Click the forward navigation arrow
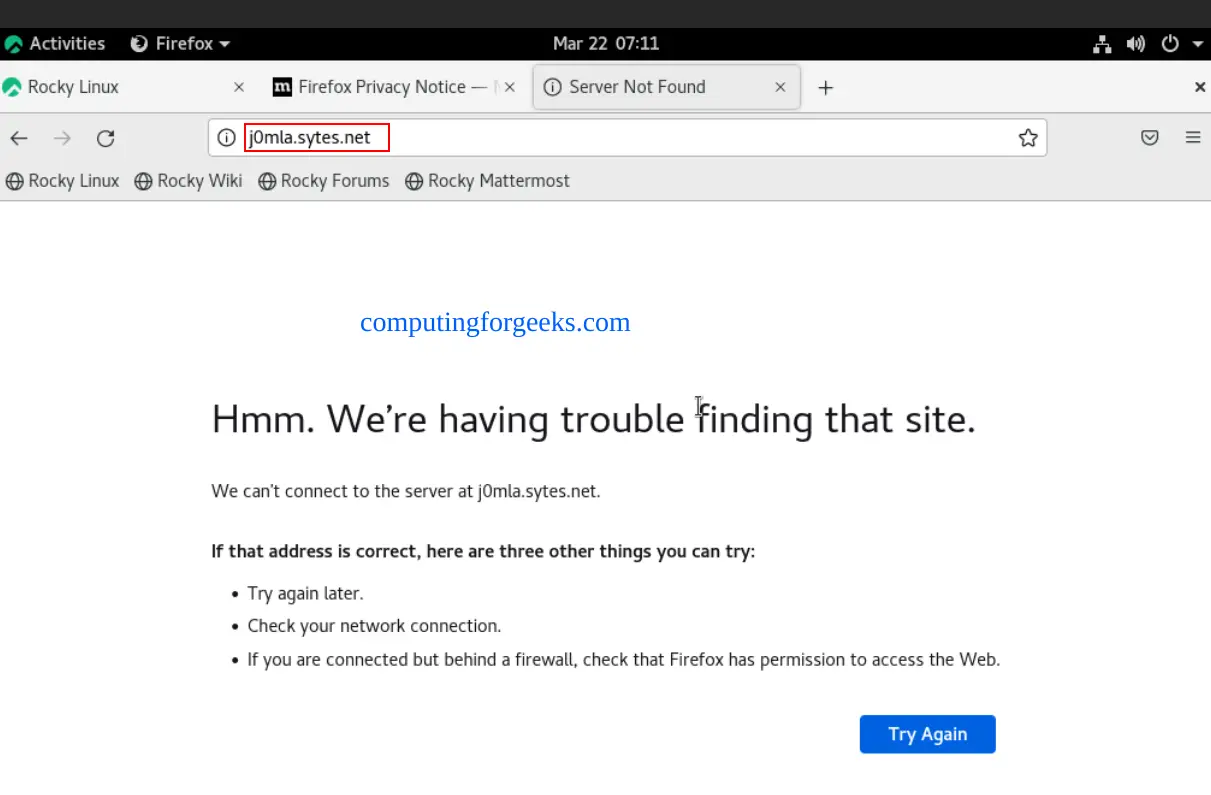Screen dimensions: 1211x795 (62, 138)
